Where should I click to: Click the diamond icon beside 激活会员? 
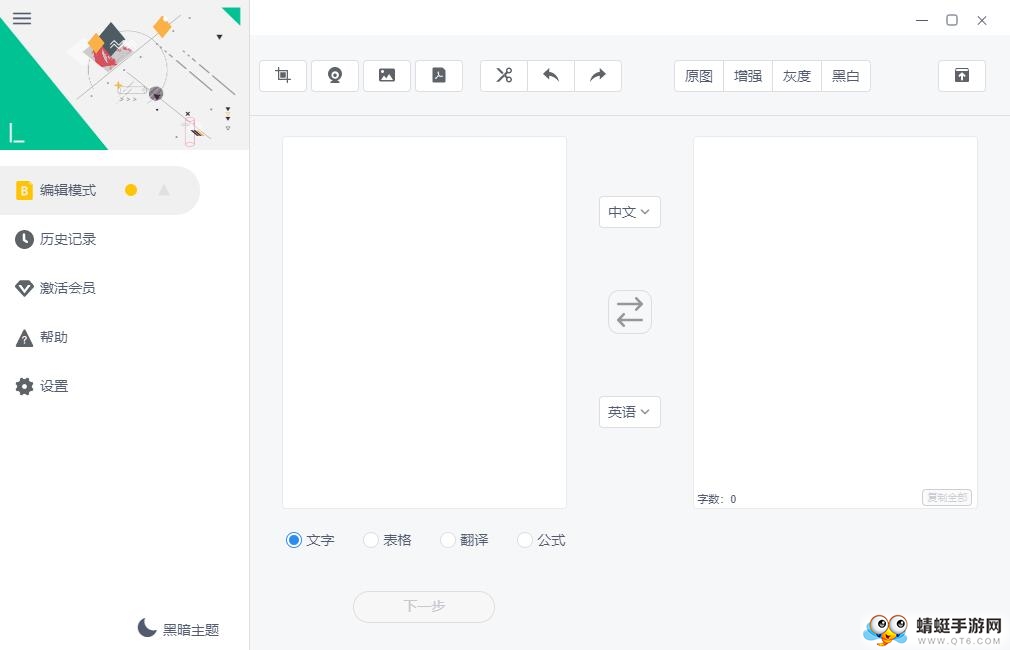tap(24, 288)
